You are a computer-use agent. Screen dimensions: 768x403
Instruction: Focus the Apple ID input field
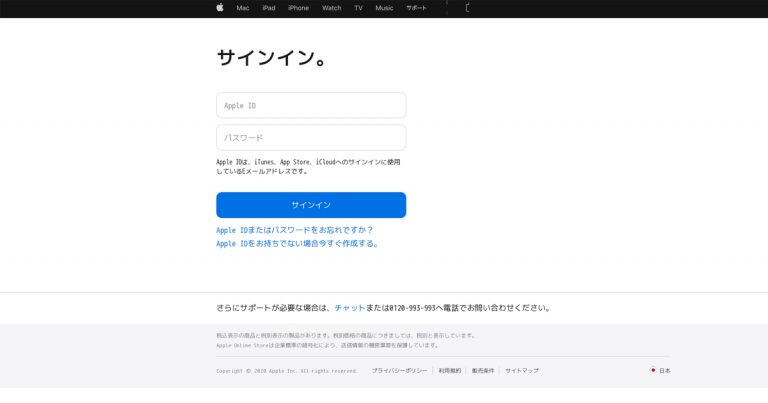tap(311, 105)
